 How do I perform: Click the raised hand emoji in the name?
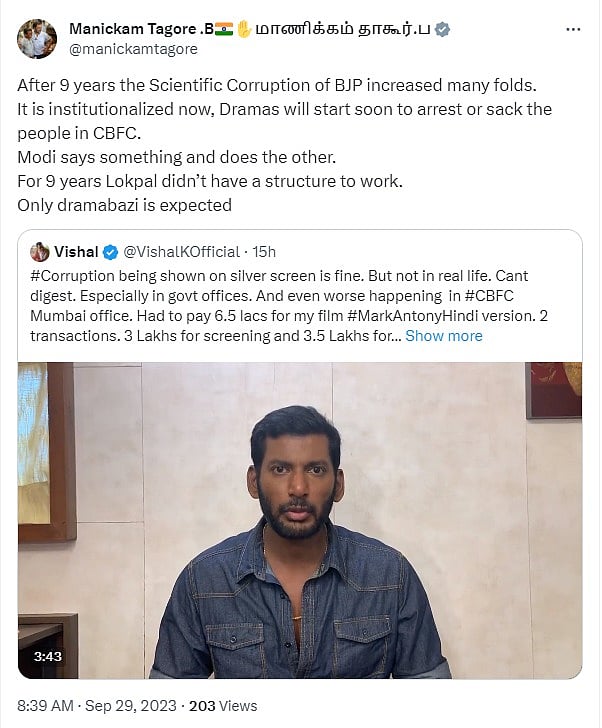tap(243, 30)
